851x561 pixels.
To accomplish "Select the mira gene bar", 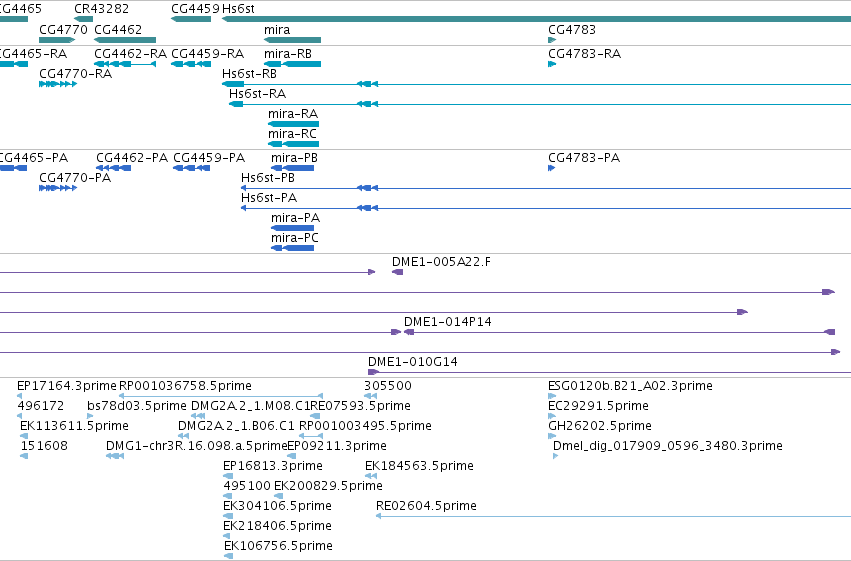I will pyautogui.click(x=293, y=40).
